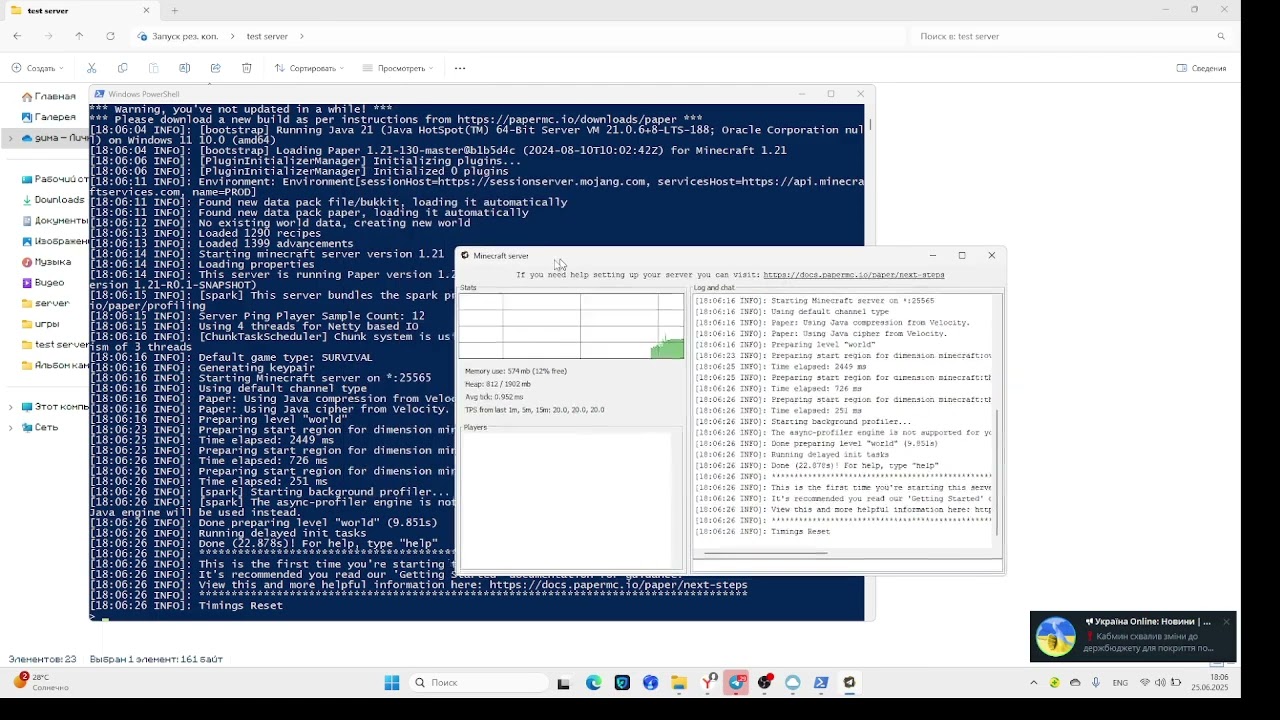Viewport: 1280px width, 720px height.
Task: Select 'Галерея' in navigation pane
Action: 48,117
